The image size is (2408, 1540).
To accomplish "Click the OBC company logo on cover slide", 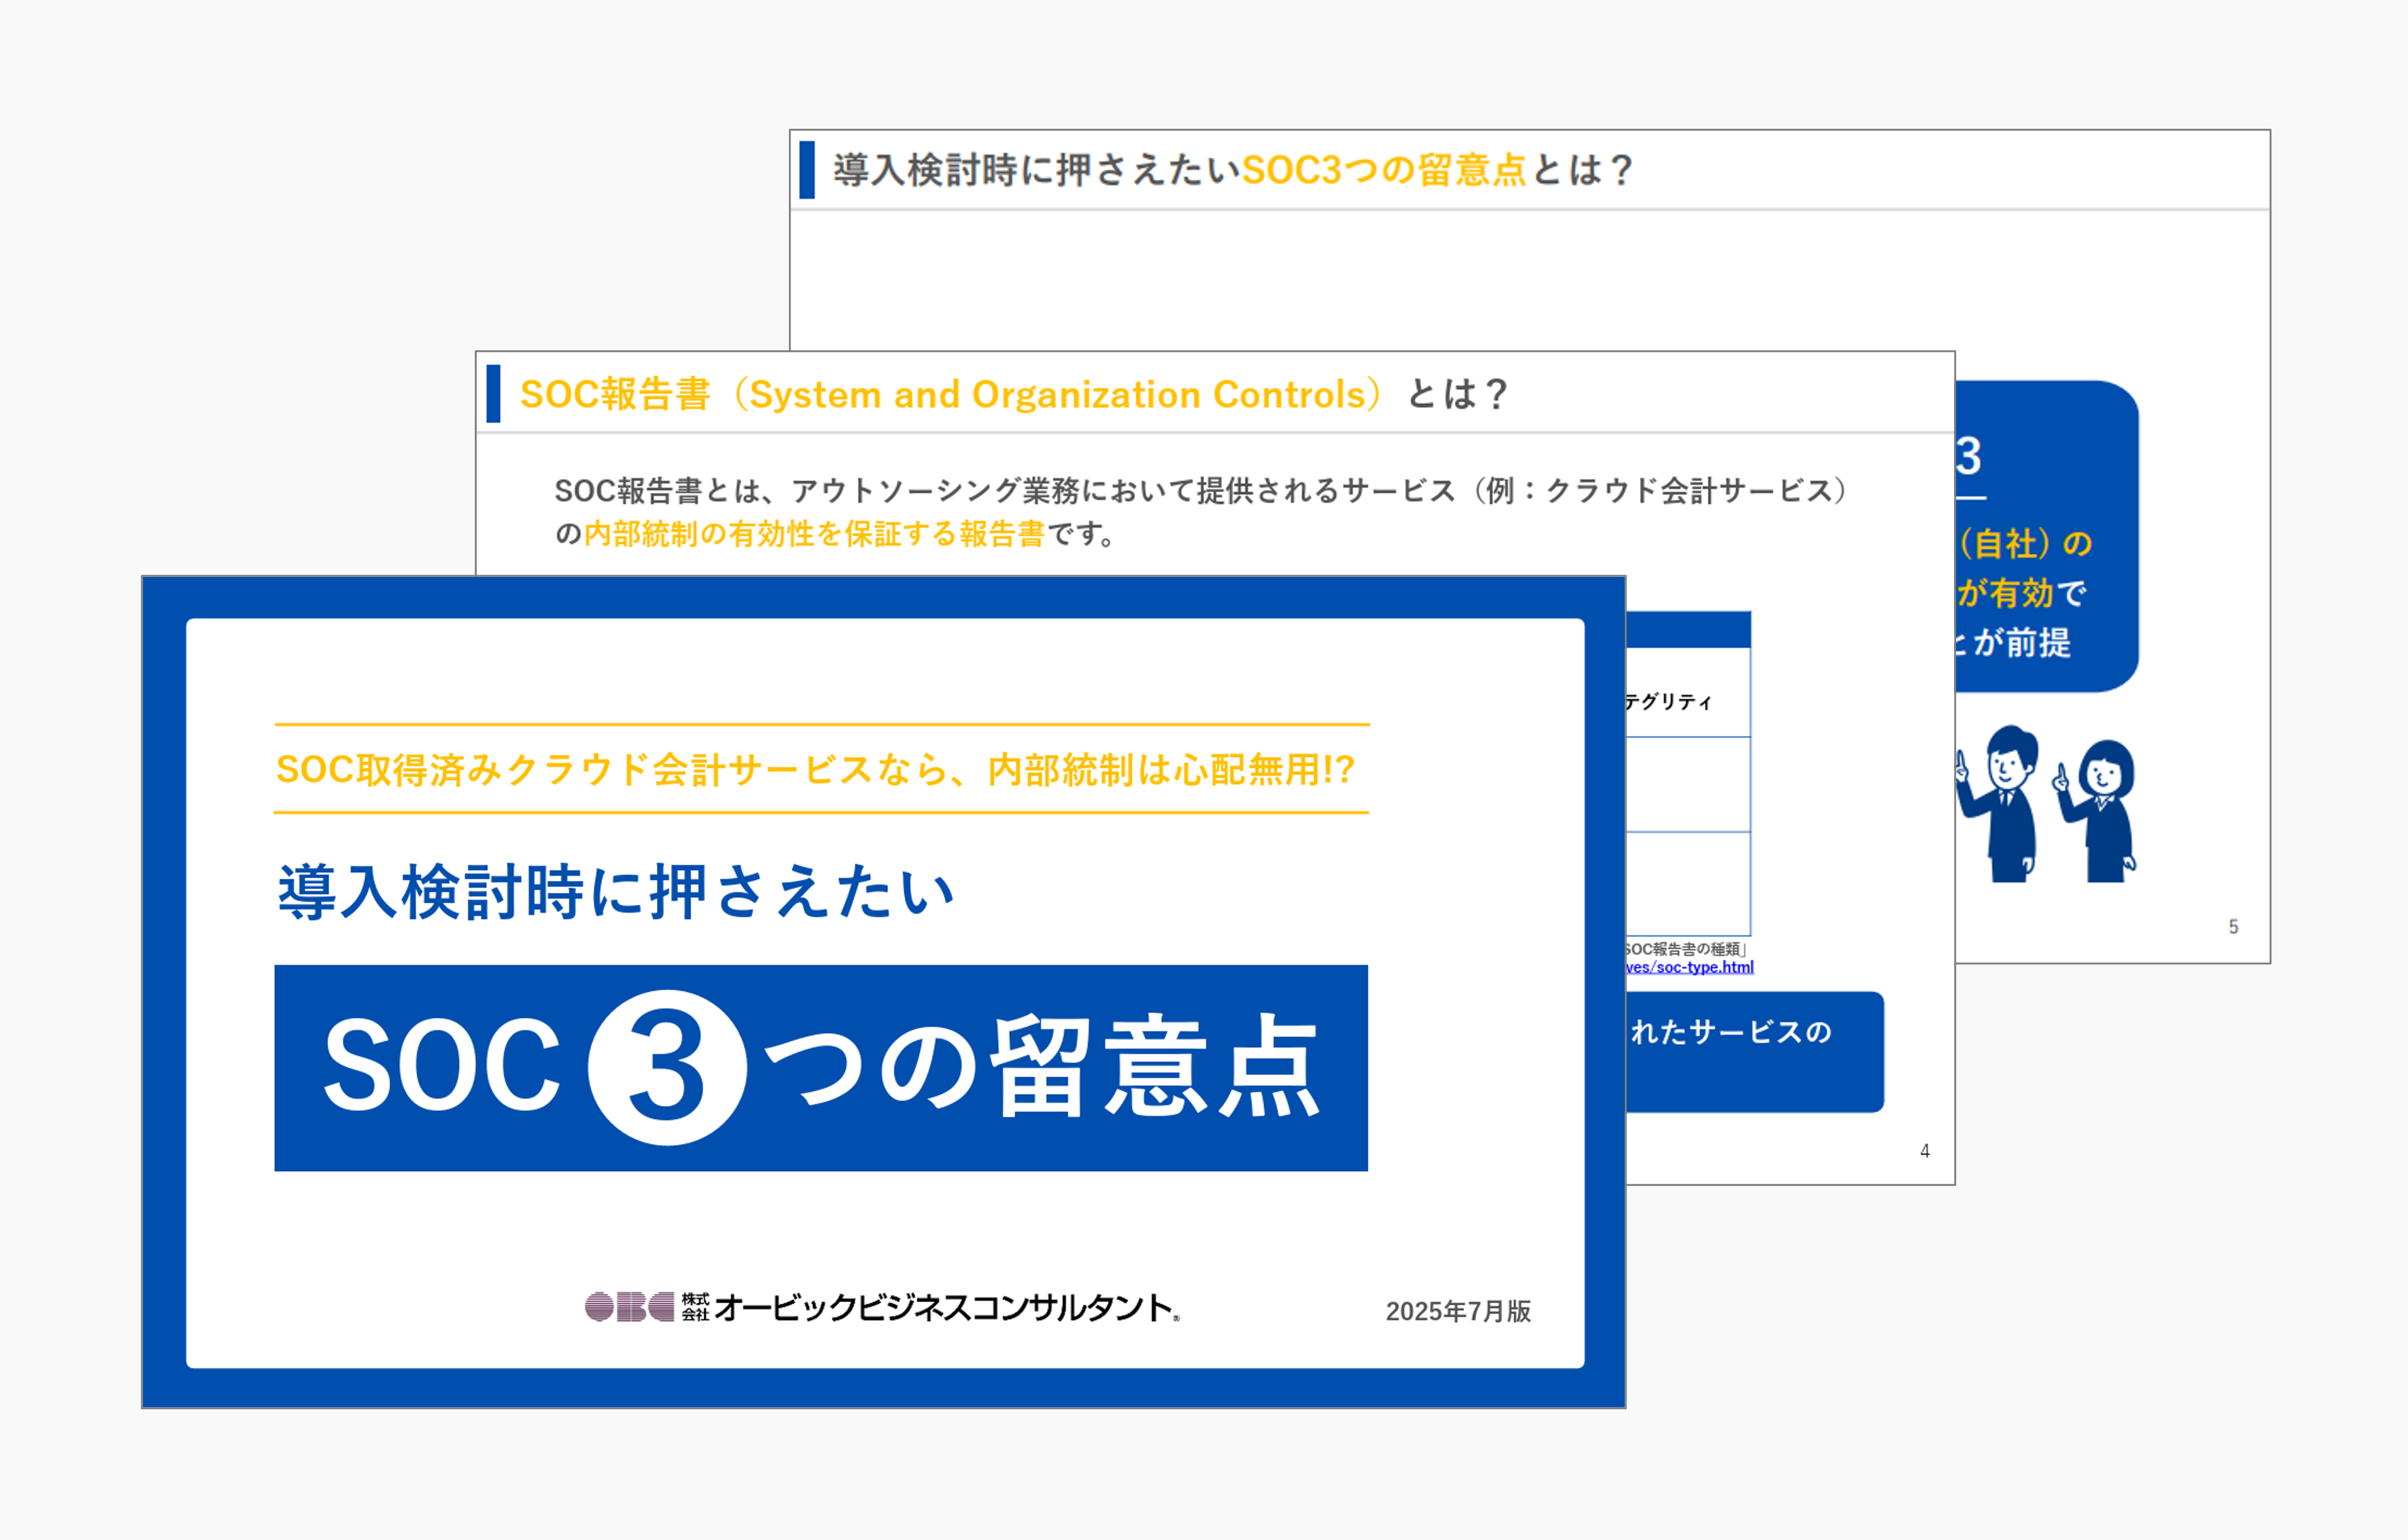I will point(630,1307).
